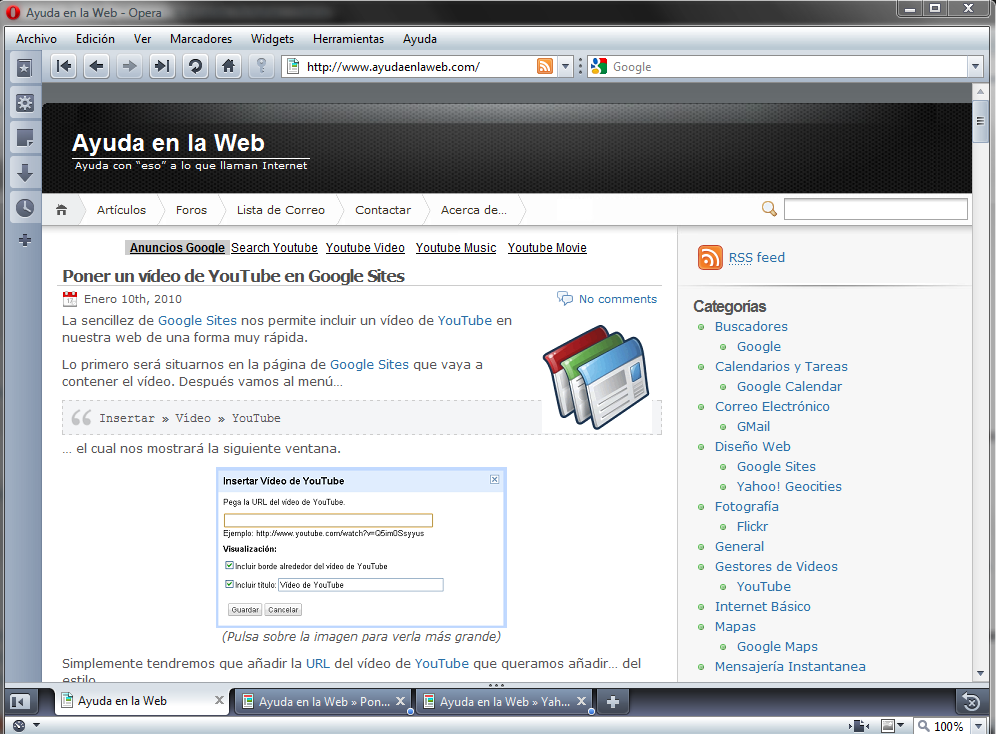Image resolution: width=996 pixels, height=734 pixels.
Task: Click the magnifier icon beside the site search box
Action: (769, 209)
